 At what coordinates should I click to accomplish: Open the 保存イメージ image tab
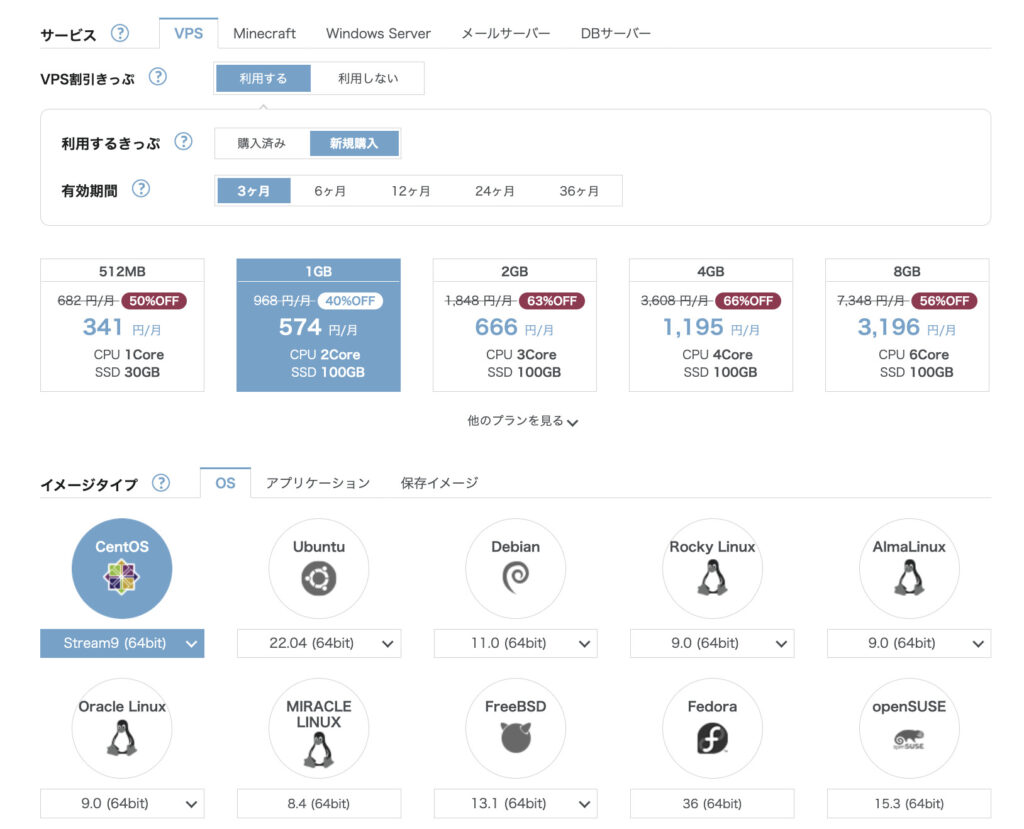(440, 483)
